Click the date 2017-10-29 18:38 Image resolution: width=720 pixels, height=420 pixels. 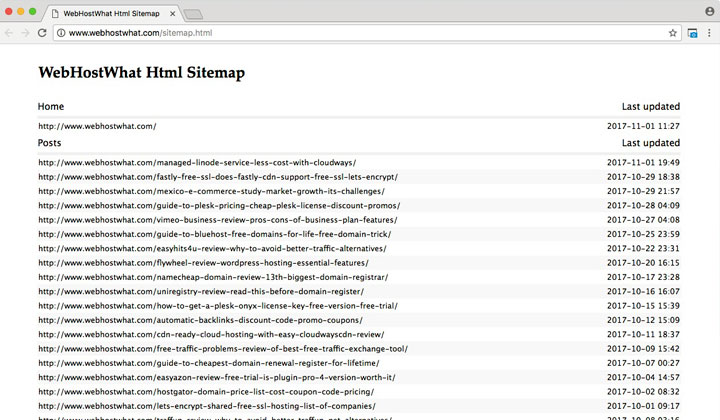643,177
